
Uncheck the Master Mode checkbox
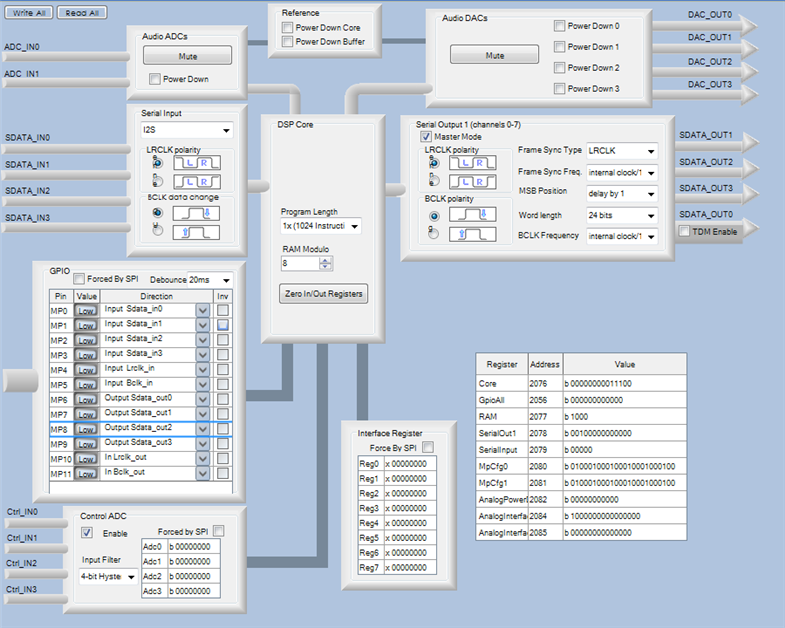(x=426, y=136)
